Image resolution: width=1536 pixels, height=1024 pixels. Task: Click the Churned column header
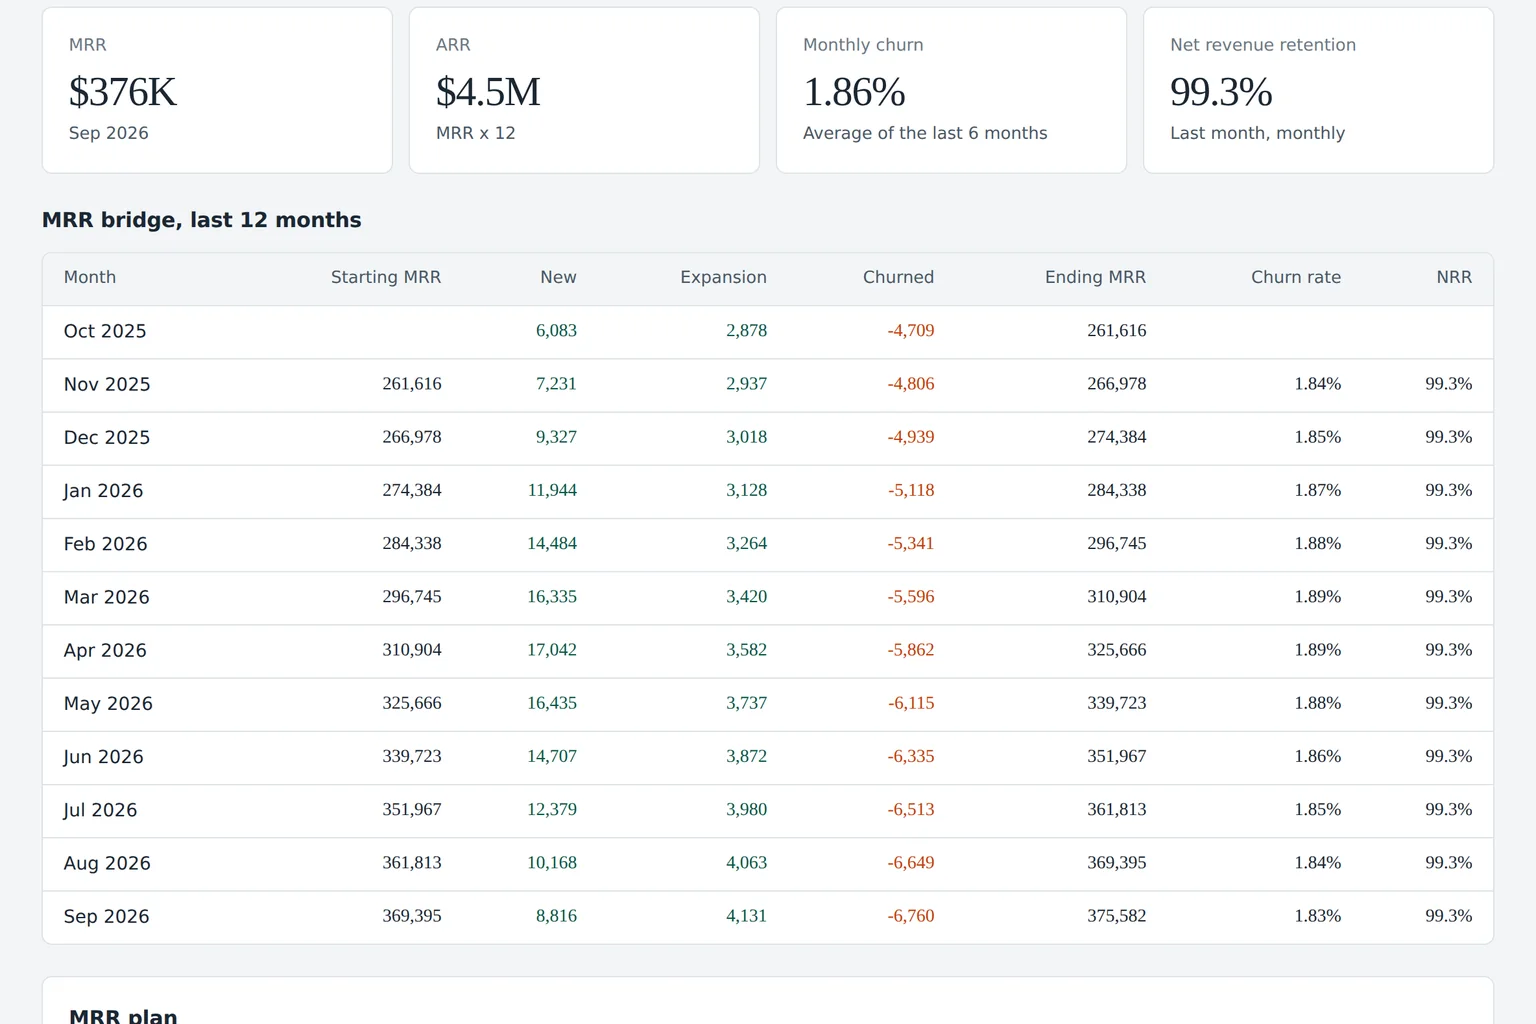click(x=898, y=277)
